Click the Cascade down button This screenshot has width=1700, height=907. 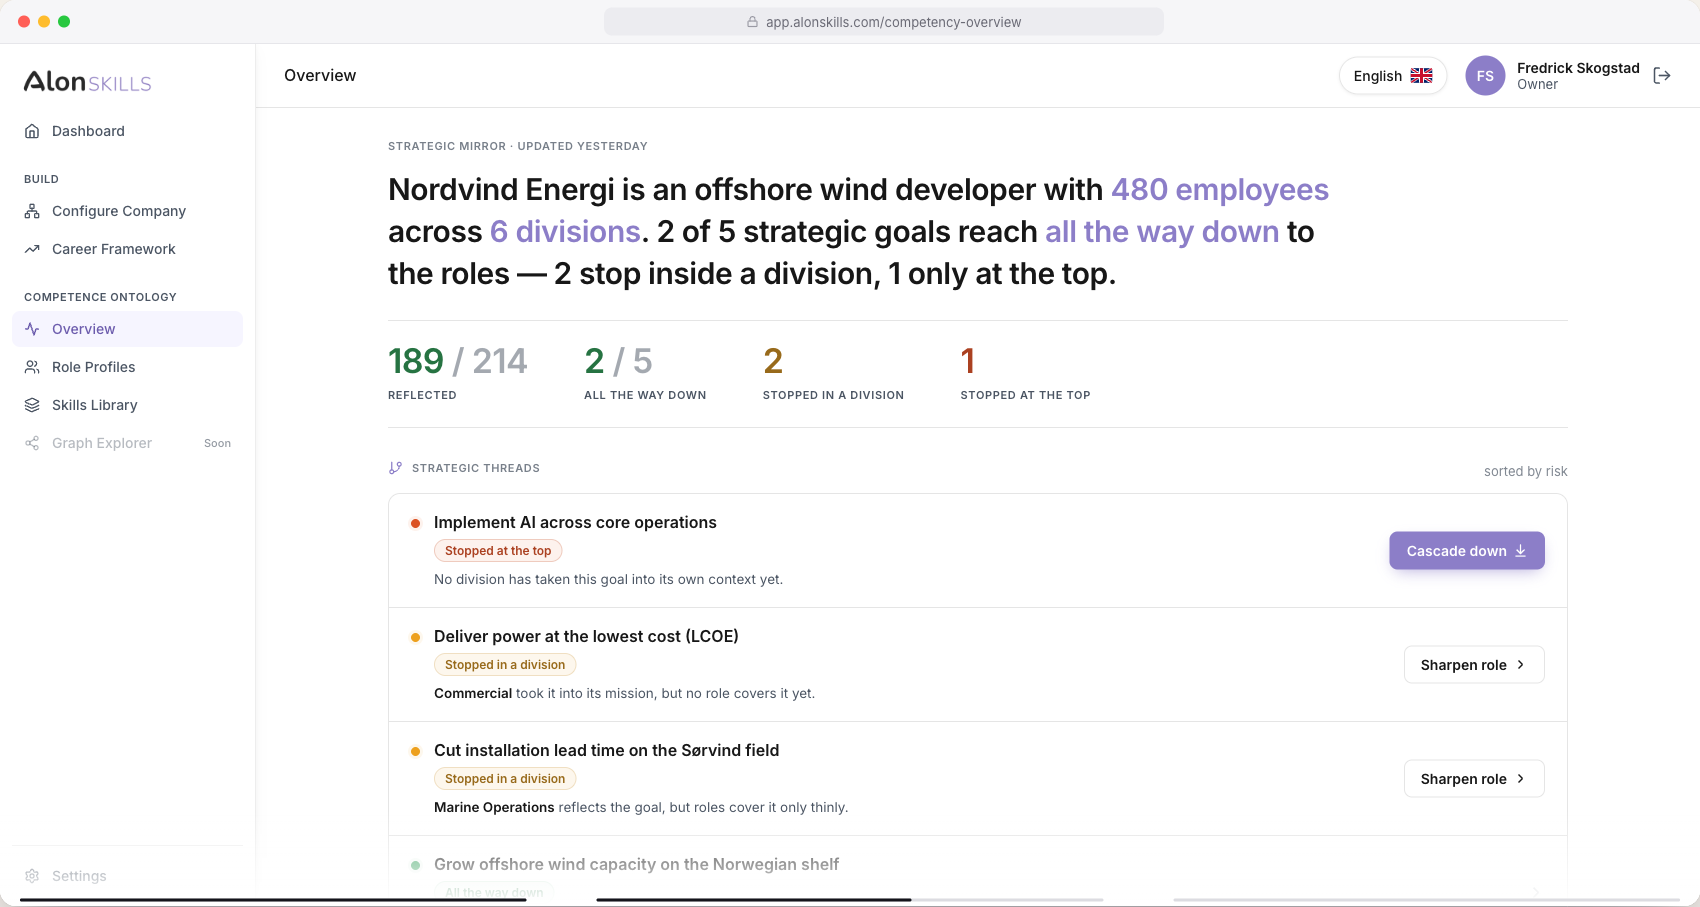[x=1467, y=551]
